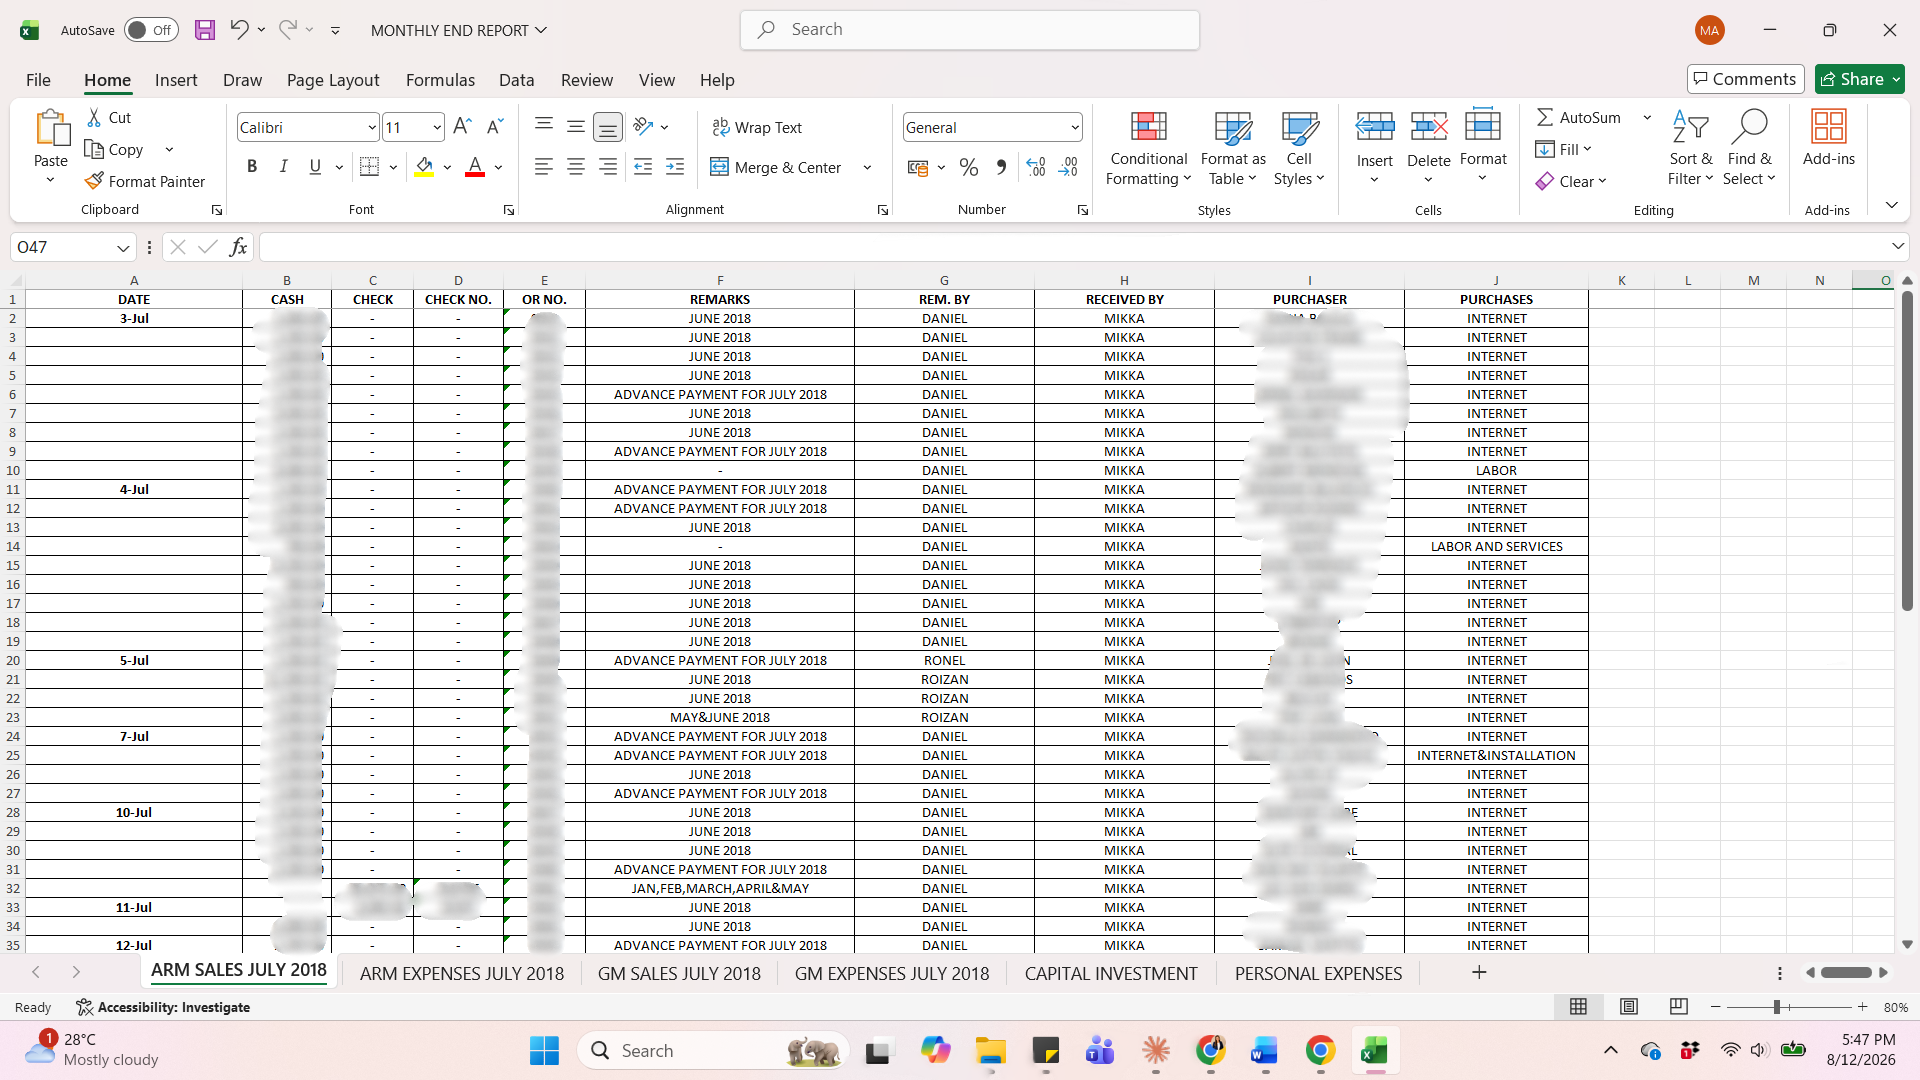The width and height of the screenshot is (1920, 1080).
Task: Click the Format Painter brush icon
Action: [94, 181]
